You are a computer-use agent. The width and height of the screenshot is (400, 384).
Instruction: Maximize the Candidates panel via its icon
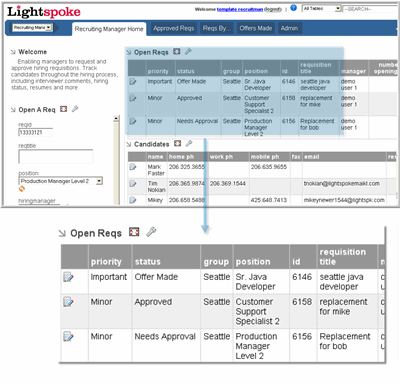pyautogui.click(x=178, y=143)
